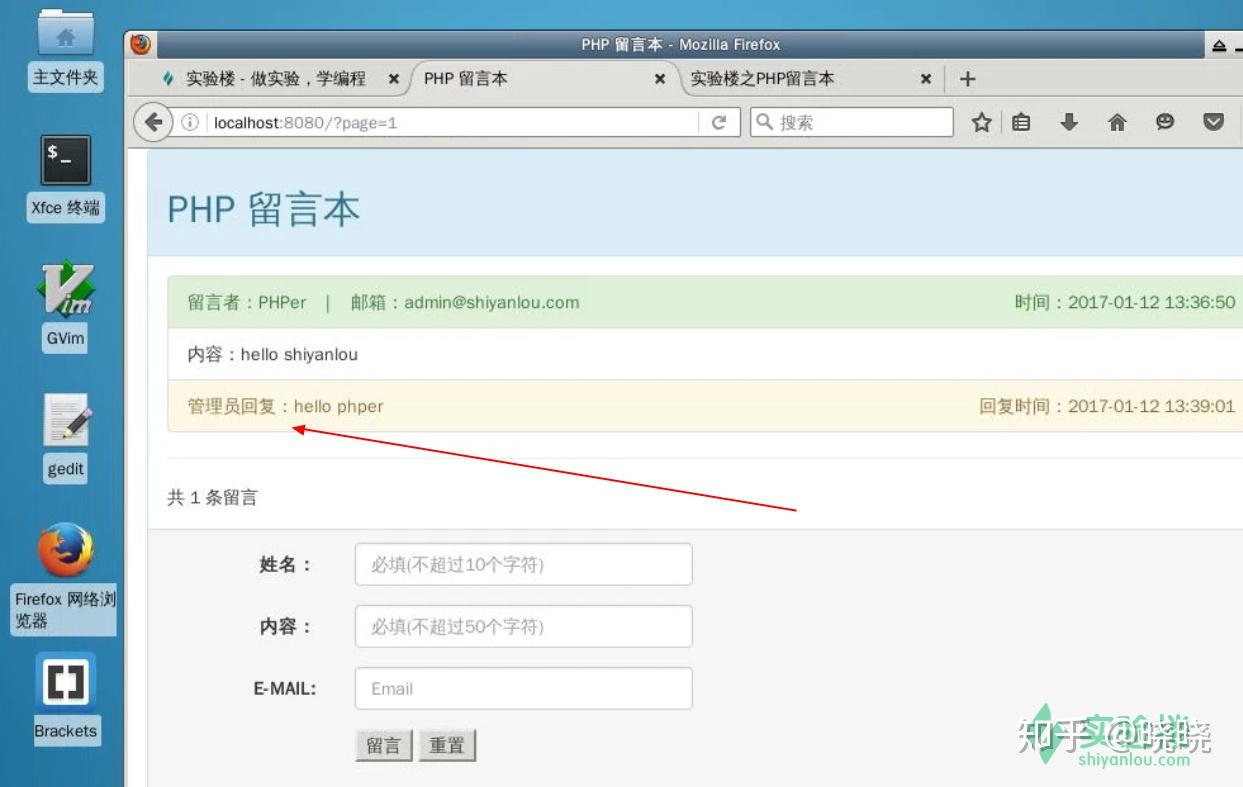Open the Firefox Hello chat icon
This screenshot has width=1243, height=787.
pos(1165,121)
